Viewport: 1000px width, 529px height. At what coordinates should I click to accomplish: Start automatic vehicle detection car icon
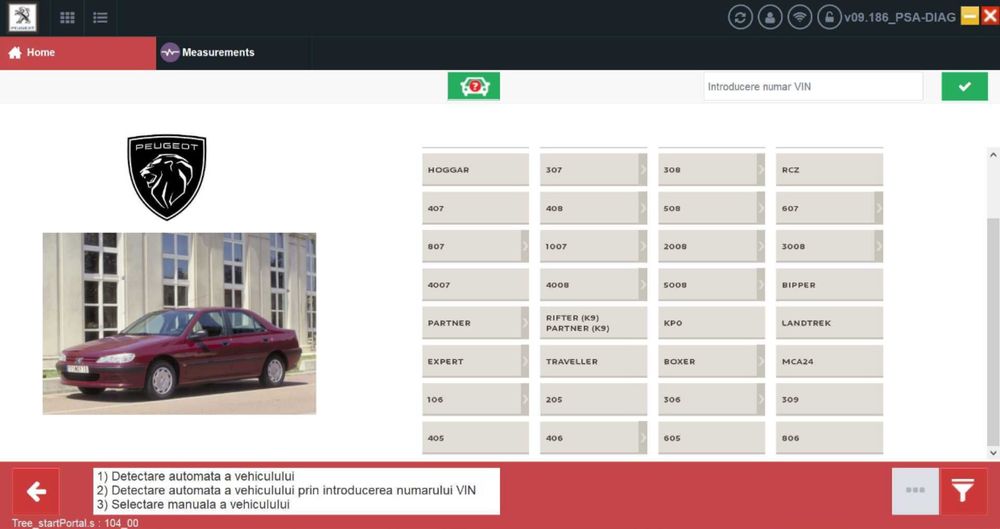click(474, 86)
